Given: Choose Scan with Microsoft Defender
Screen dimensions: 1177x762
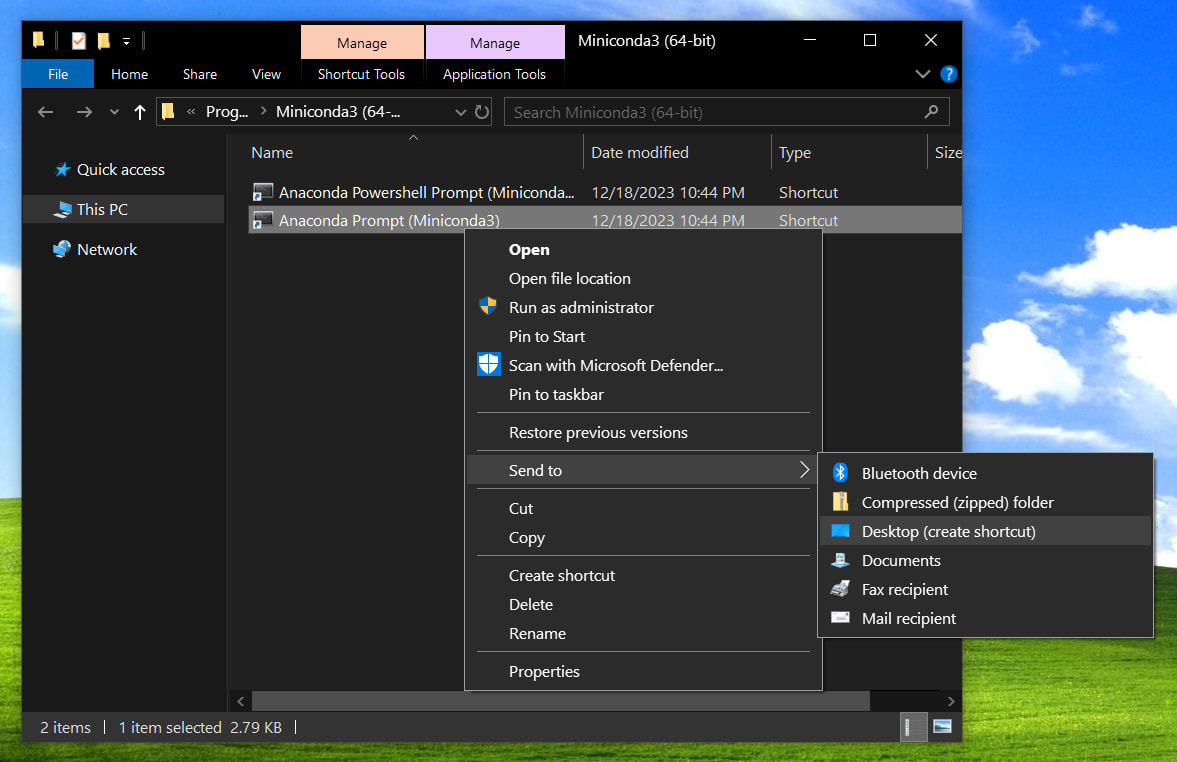Looking at the screenshot, I should pyautogui.click(x=643, y=366).
